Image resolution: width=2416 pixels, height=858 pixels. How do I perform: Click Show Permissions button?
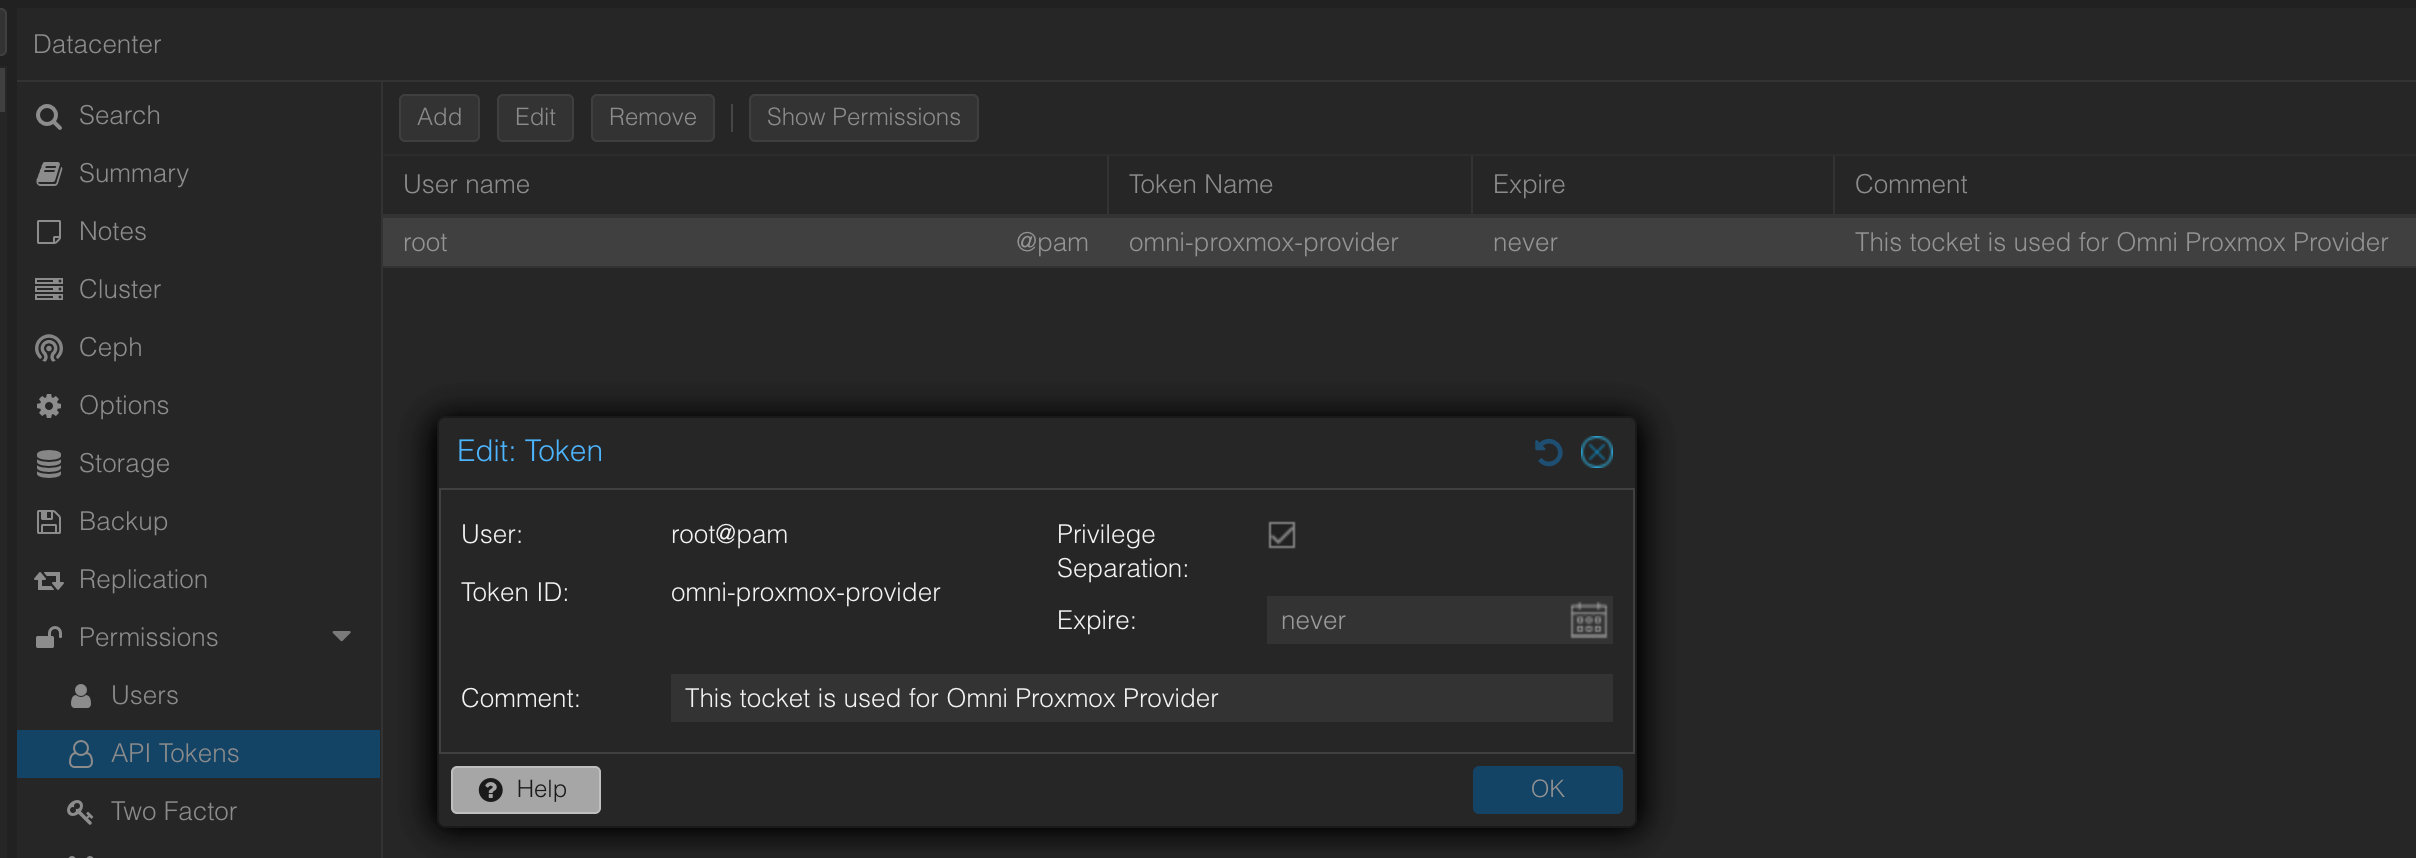863,118
